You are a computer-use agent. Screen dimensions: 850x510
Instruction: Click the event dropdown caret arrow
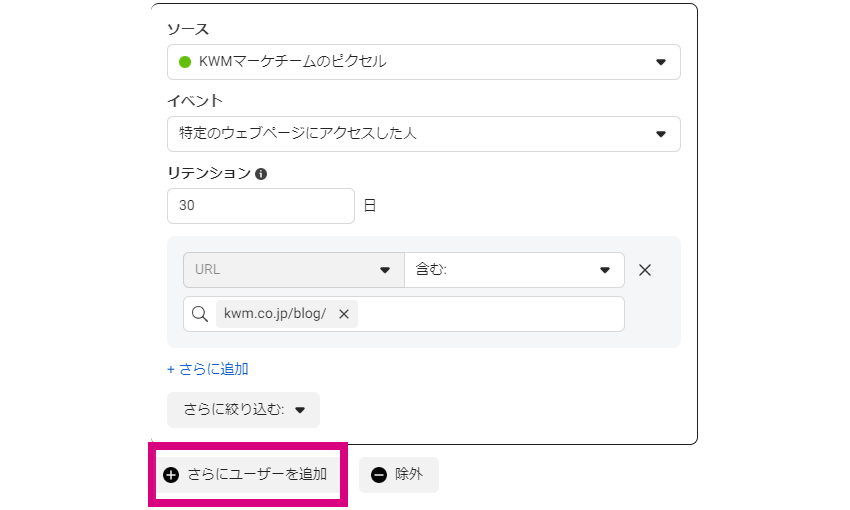660,134
